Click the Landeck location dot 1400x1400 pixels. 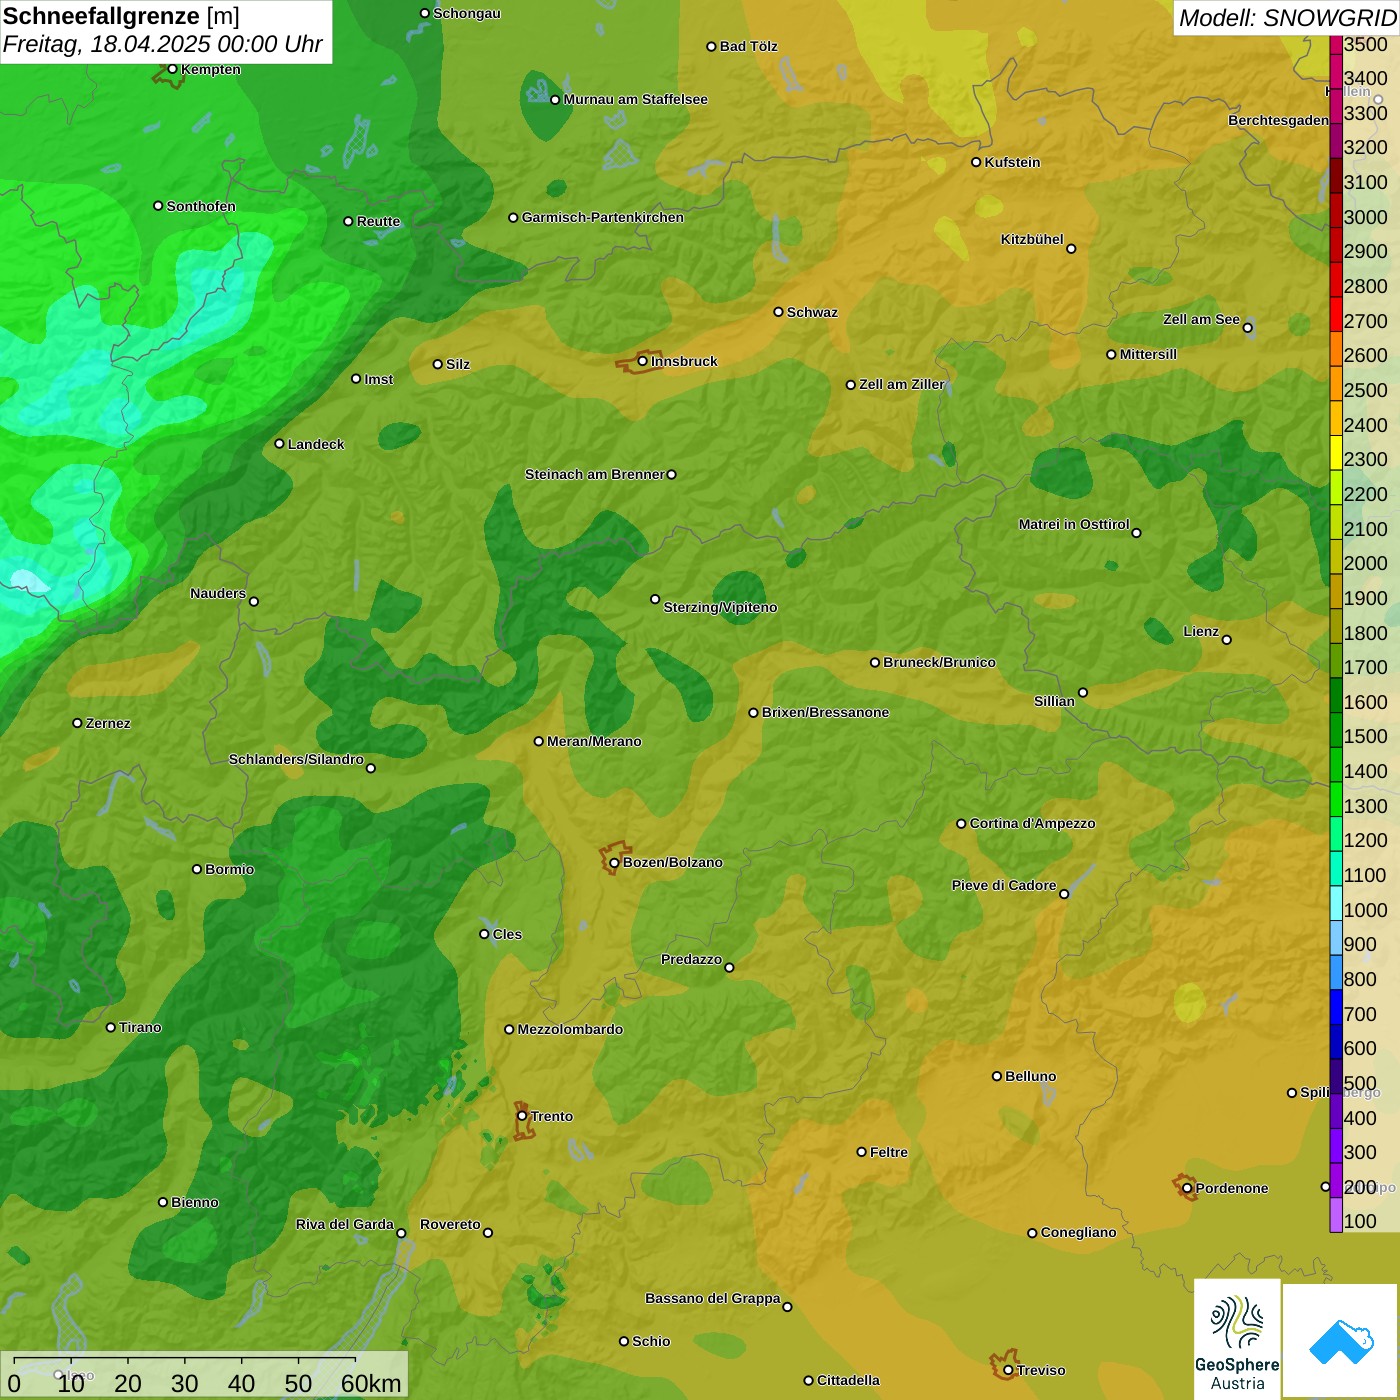click(279, 444)
